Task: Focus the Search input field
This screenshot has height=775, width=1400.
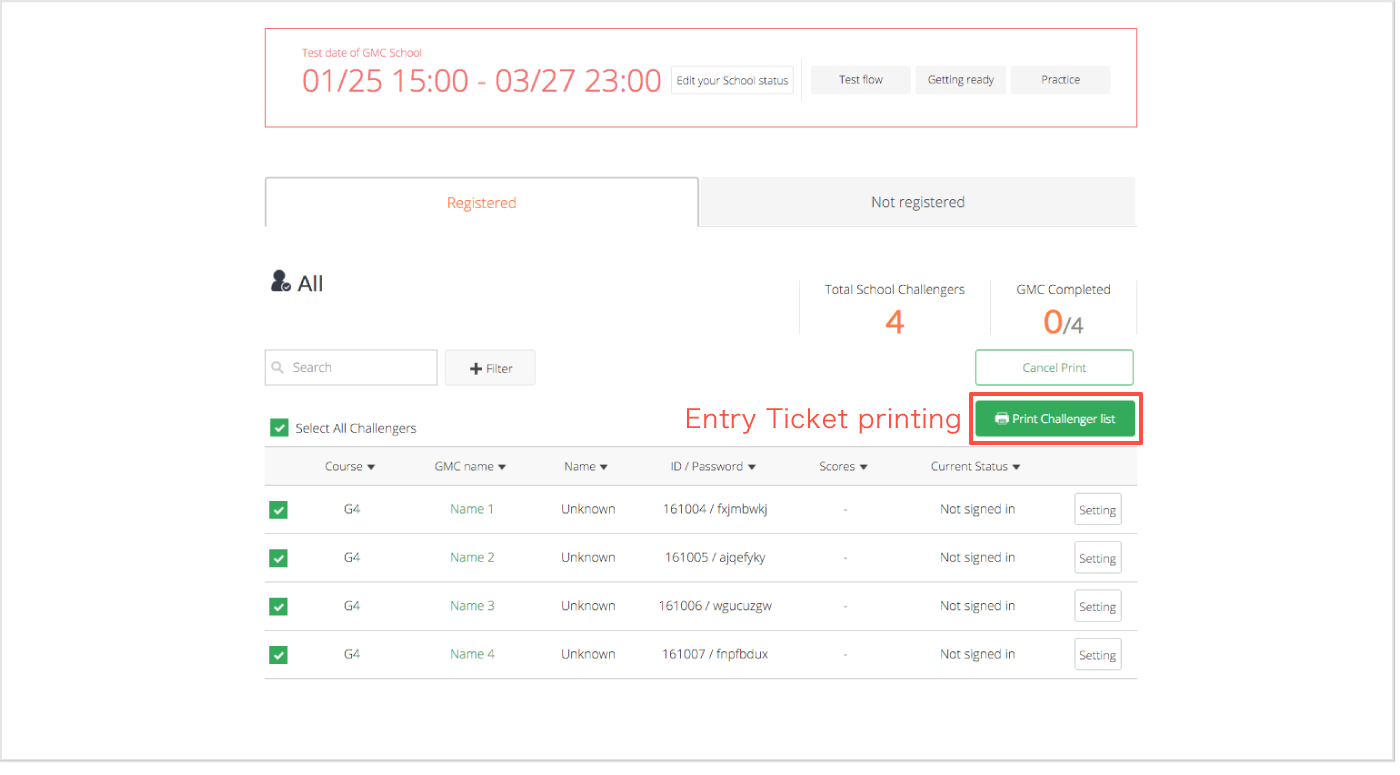Action: coord(351,368)
